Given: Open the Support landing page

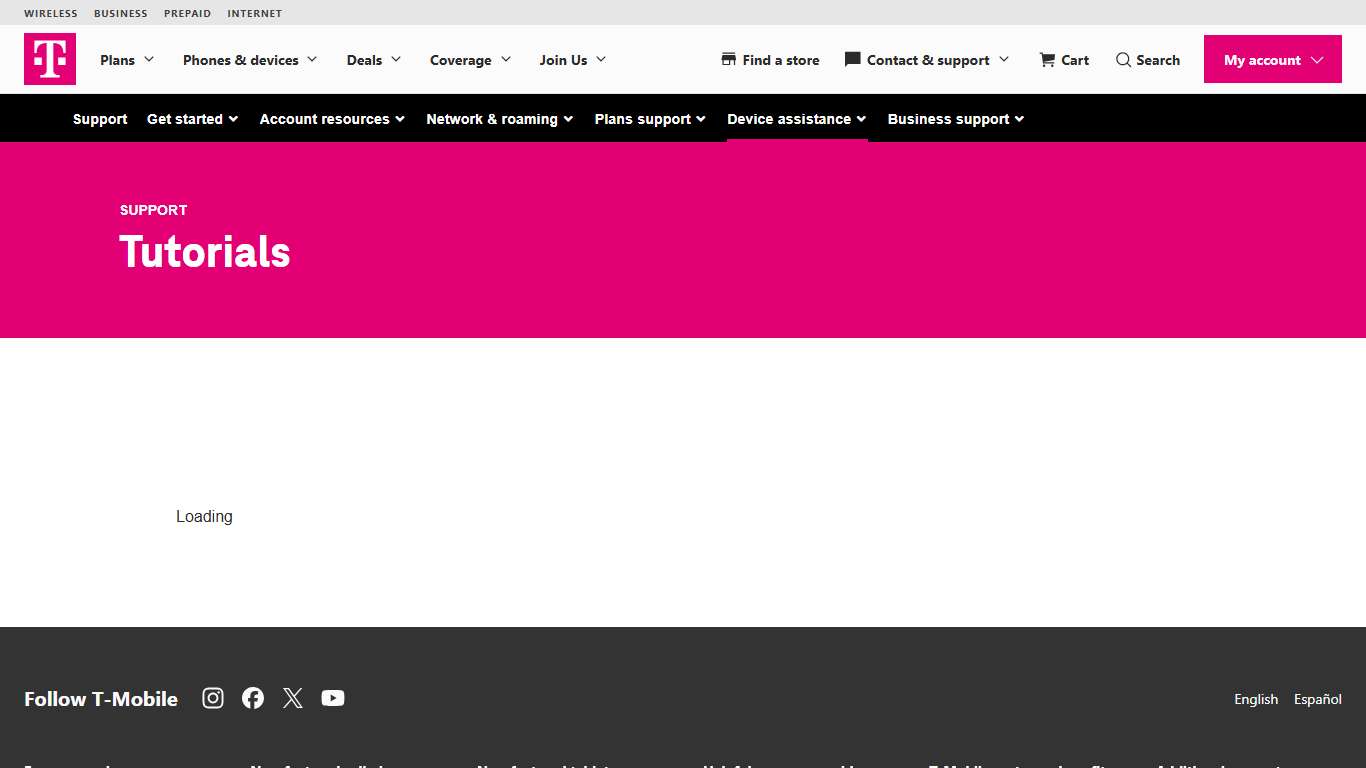Looking at the screenshot, I should point(99,118).
